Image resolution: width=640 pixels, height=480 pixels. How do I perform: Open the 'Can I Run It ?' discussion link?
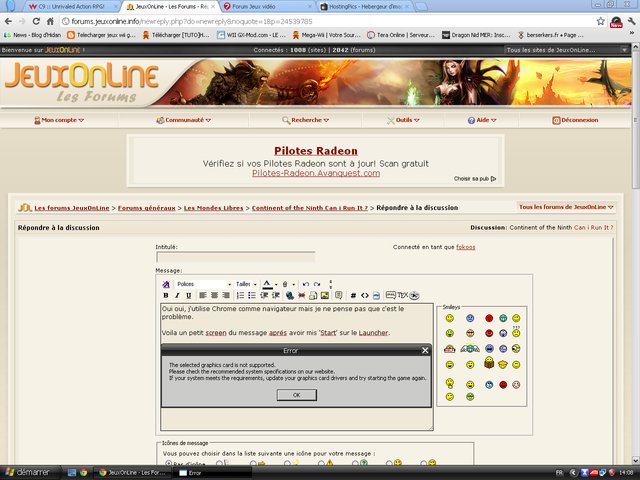coord(593,227)
